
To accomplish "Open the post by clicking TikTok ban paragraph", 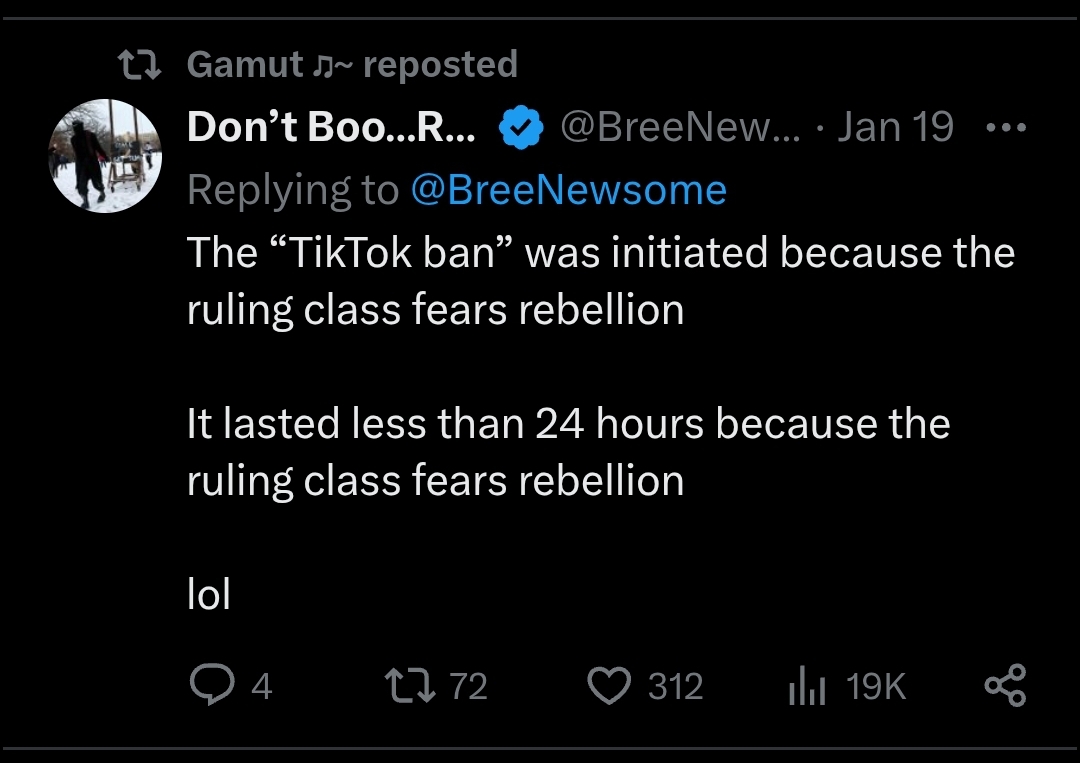I will (601, 281).
